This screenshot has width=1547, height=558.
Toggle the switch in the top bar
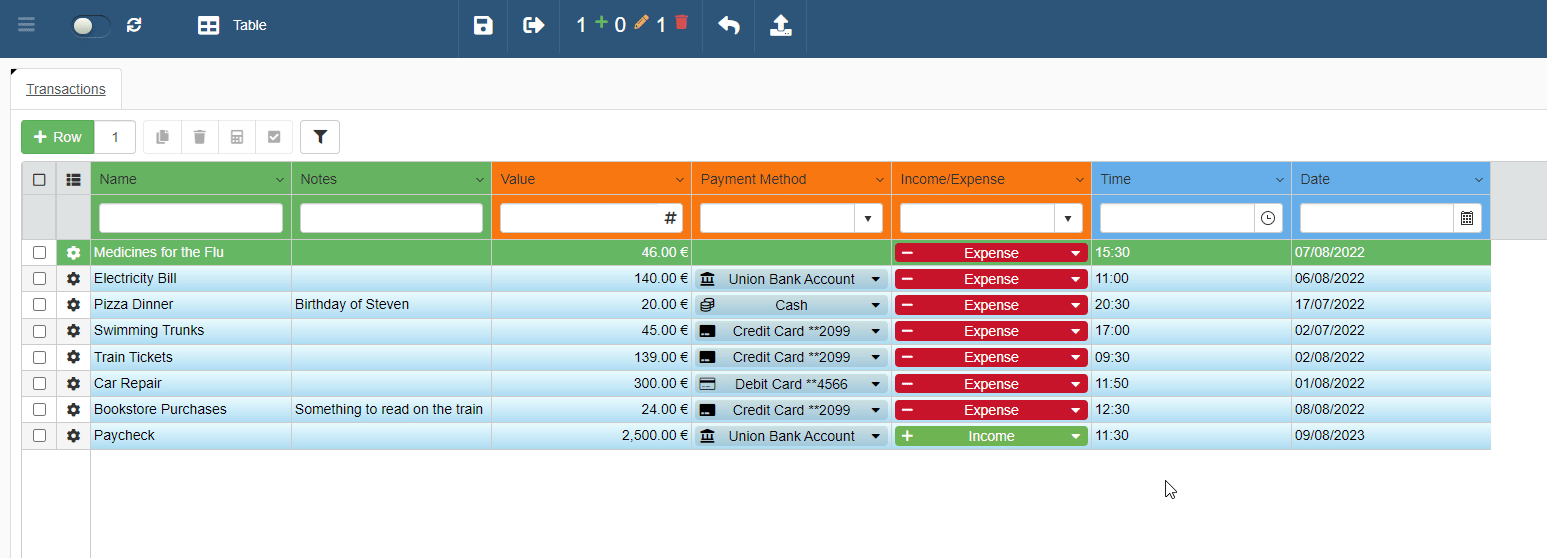pos(90,26)
